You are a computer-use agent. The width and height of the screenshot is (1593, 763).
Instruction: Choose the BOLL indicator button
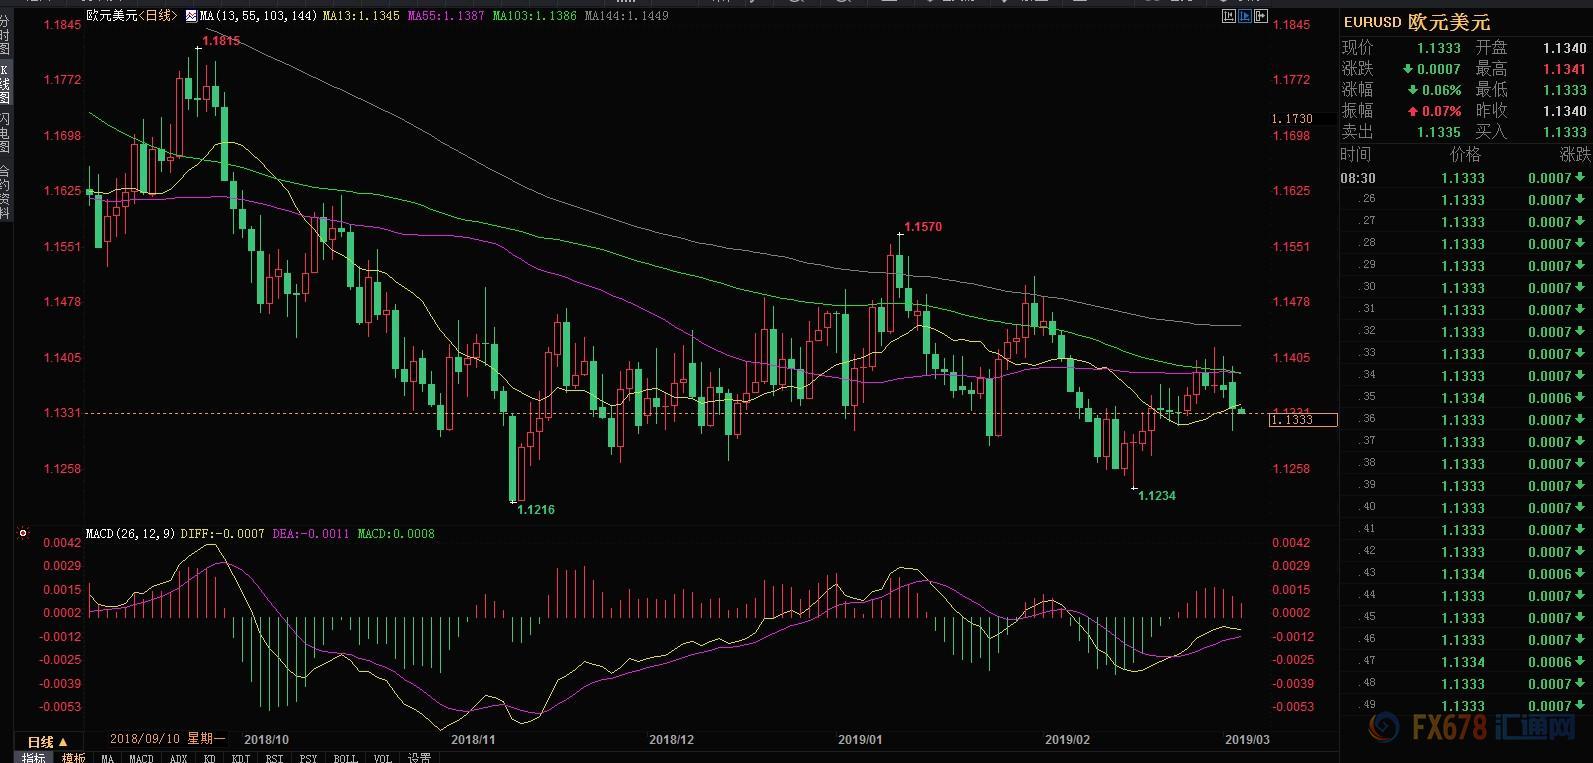pyautogui.click(x=345, y=758)
